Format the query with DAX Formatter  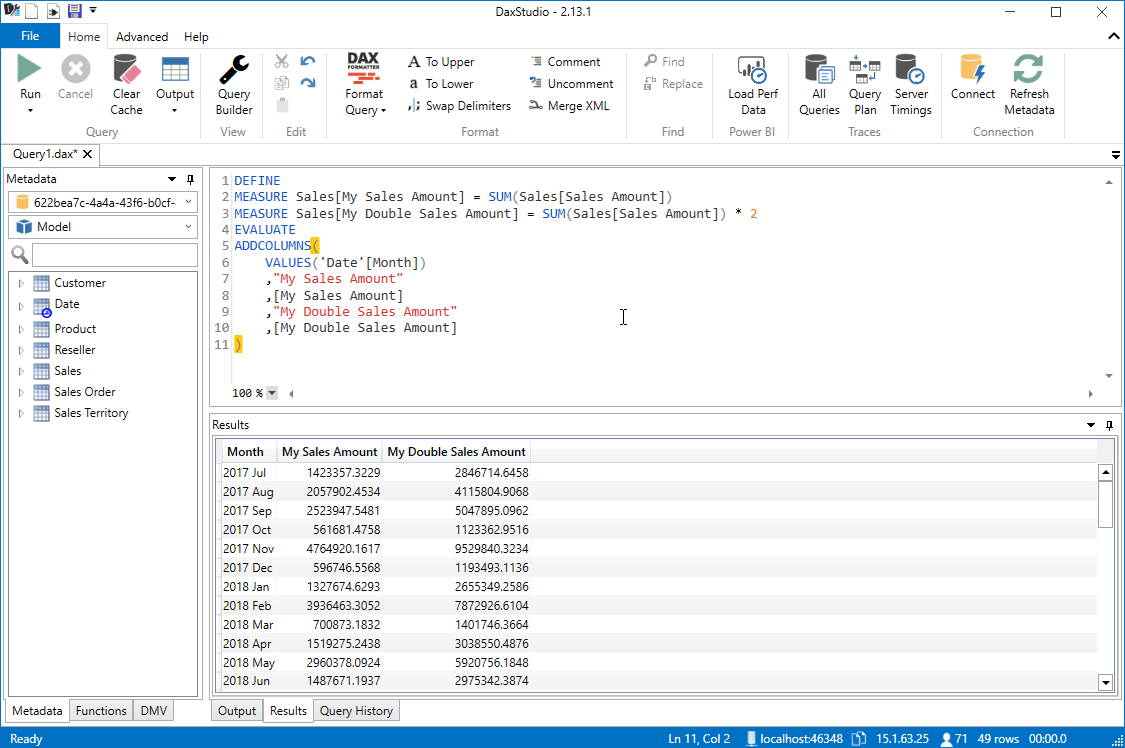click(364, 84)
